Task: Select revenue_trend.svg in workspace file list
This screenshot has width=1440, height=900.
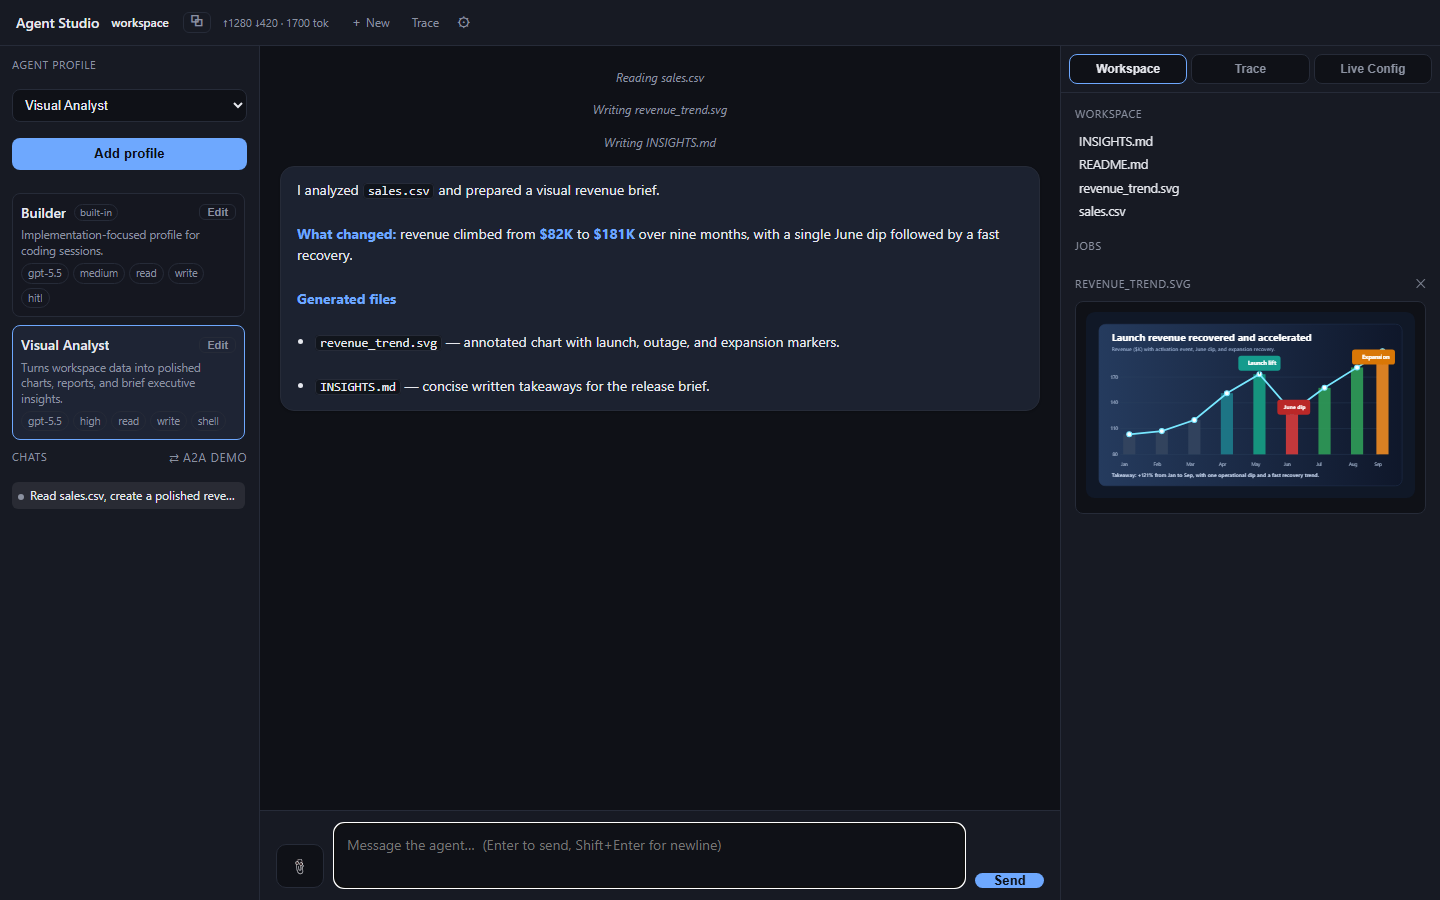Action: 1128,189
